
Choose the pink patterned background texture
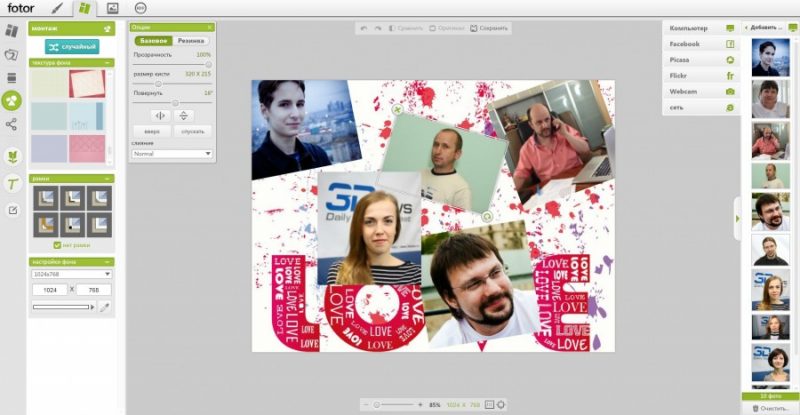[87, 149]
